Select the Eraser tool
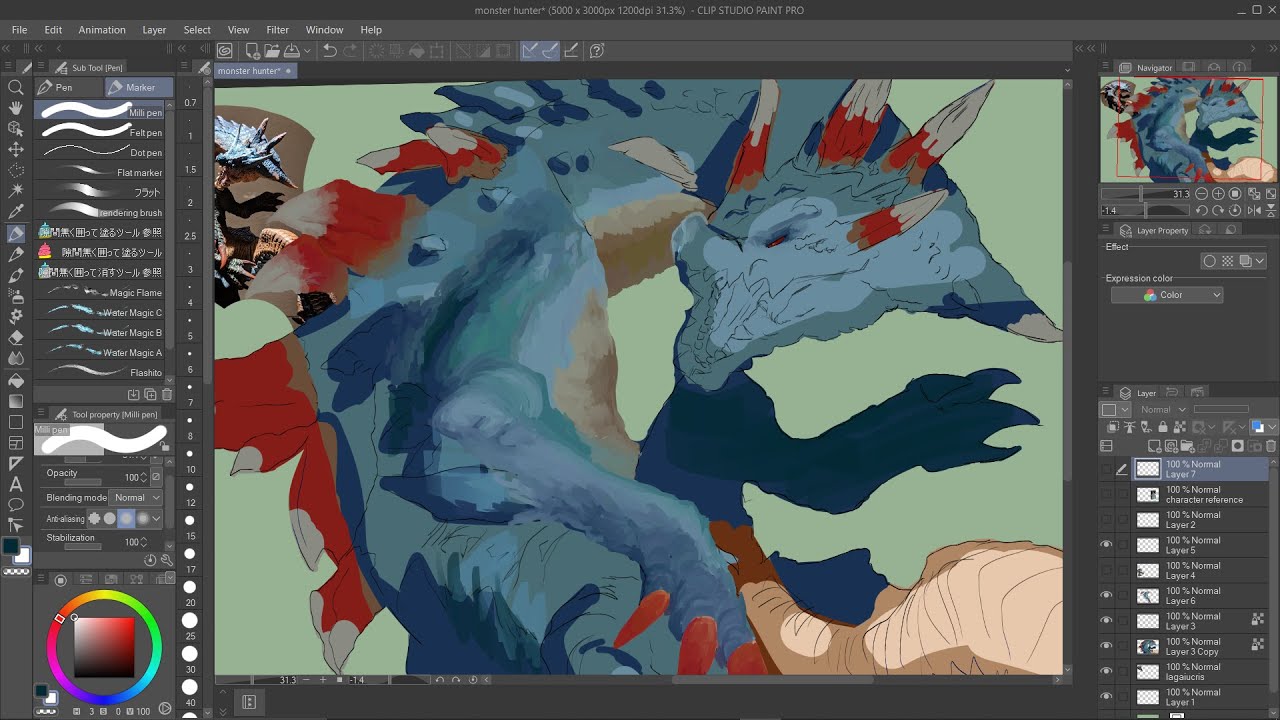Image resolution: width=1280 pixels, height=720 pixels. click(x=16, y=337)
